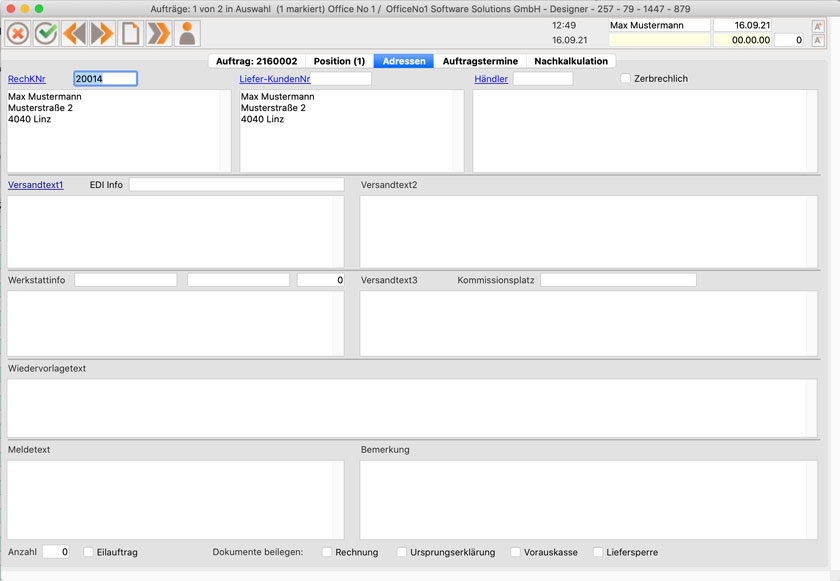Click into the Meldetext text area

(x=175, y=500)
